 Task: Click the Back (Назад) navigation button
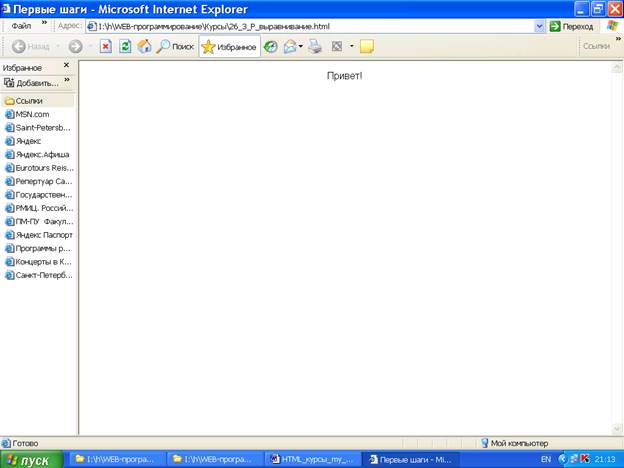click(31, 47)
